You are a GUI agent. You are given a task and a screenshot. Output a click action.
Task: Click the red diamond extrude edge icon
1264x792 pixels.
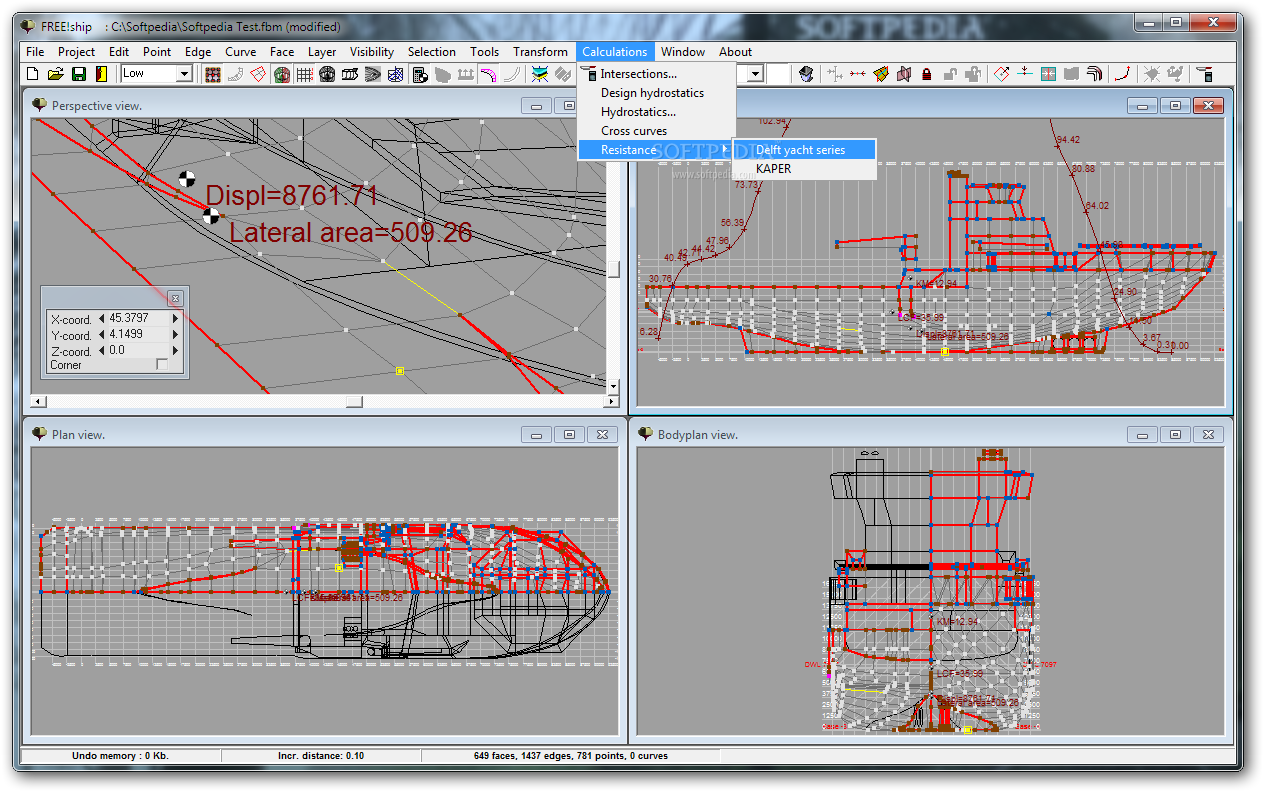(x=1002, y=74)
